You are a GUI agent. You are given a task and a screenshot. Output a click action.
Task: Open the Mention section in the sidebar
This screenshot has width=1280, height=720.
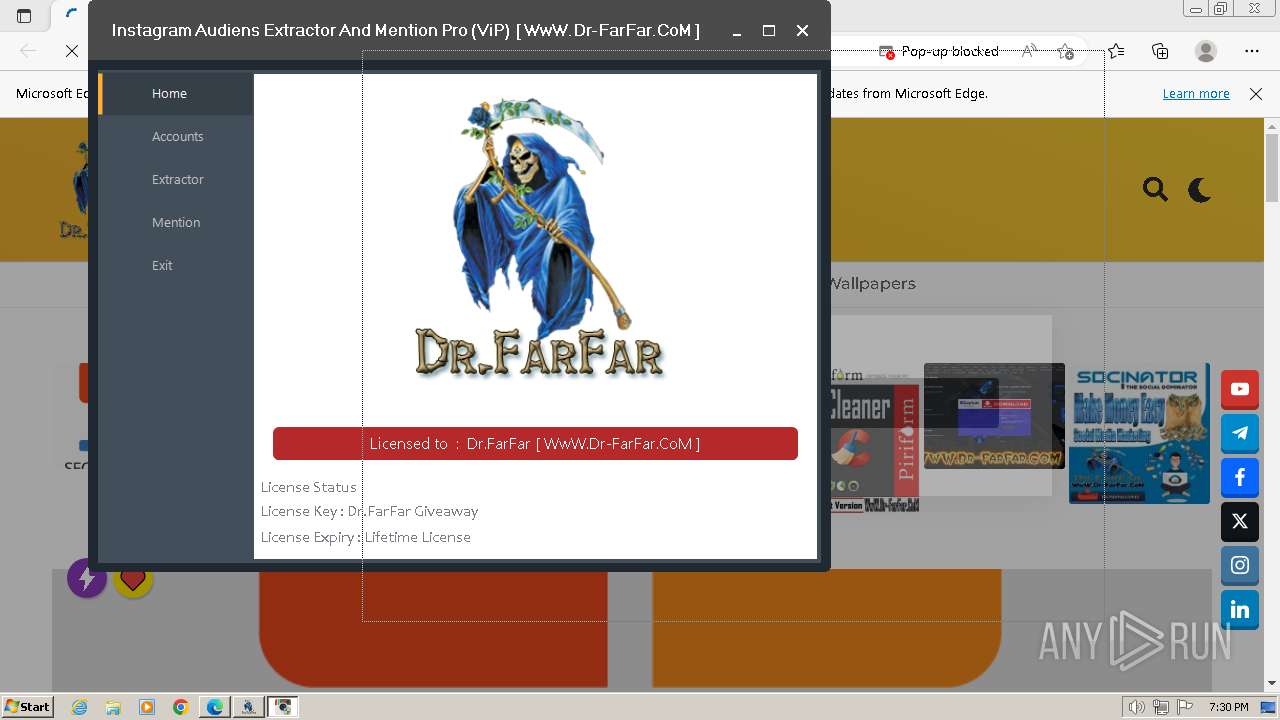pos(176,222)
